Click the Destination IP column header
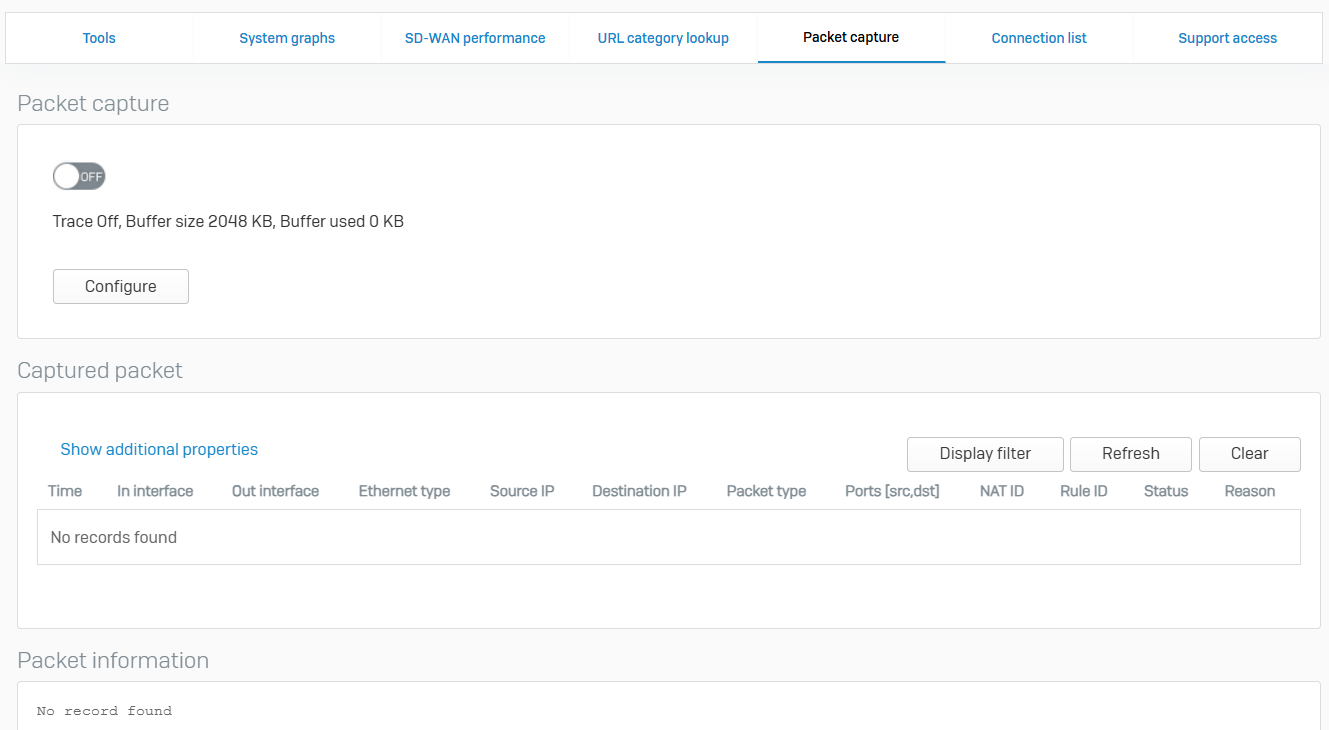Viewport: 1329px width, 730px height. 639,491
